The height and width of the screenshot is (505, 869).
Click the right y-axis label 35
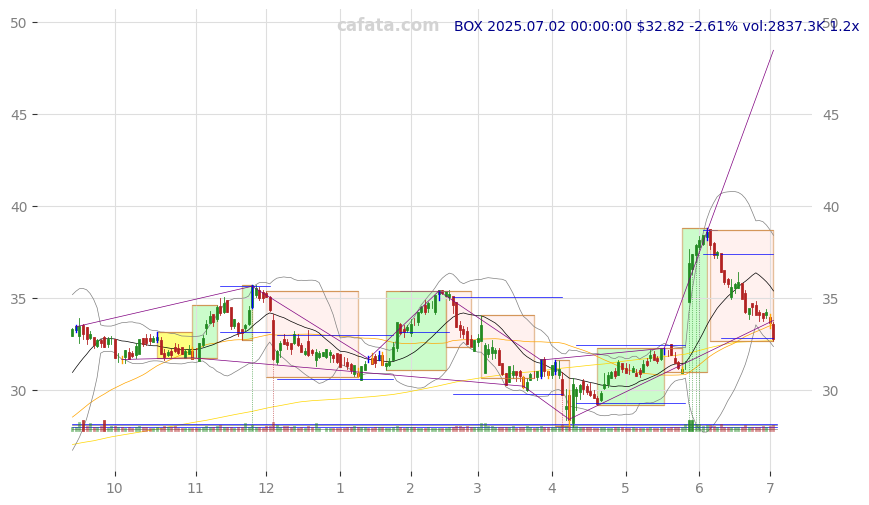click(831, 299)
